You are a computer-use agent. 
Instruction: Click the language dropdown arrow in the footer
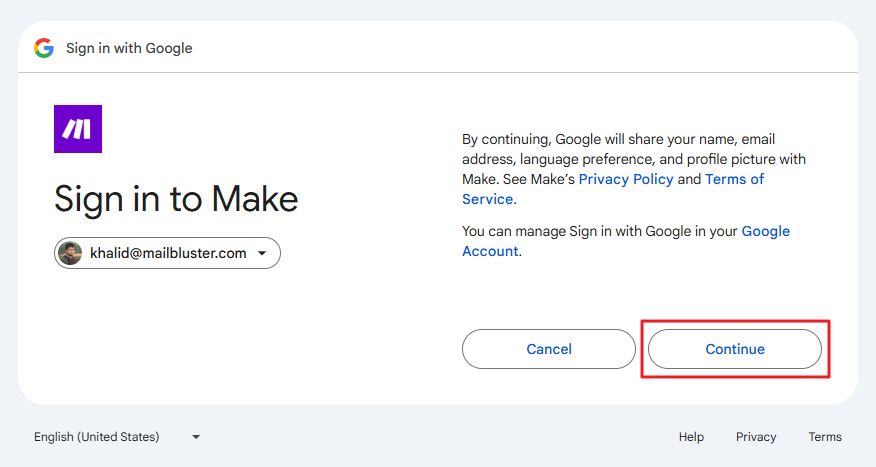196,437
